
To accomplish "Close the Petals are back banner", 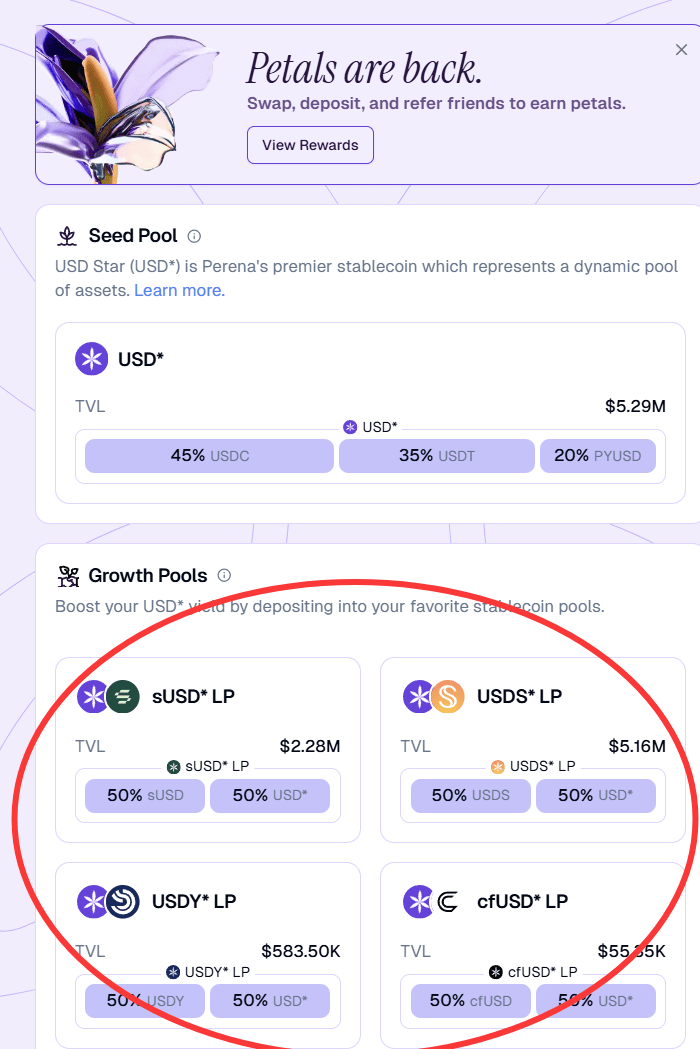I will [681, 50].
